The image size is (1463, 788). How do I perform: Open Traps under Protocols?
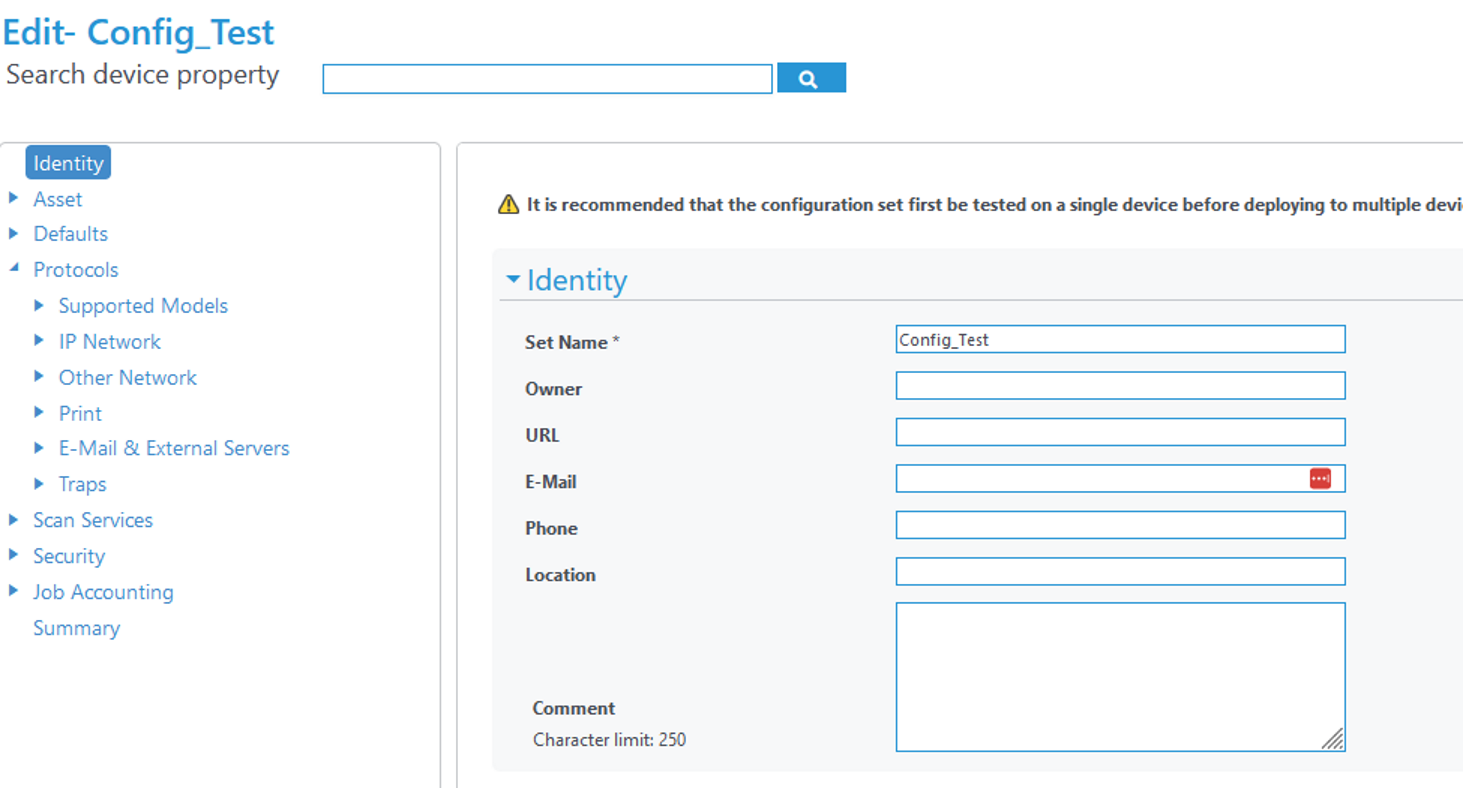[82, 485]
